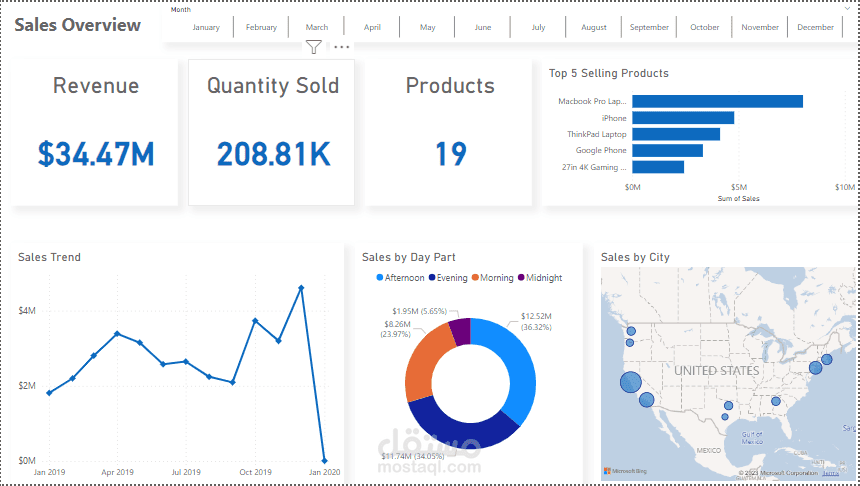Click the Morning legend marker

click(x=476, y=278)
